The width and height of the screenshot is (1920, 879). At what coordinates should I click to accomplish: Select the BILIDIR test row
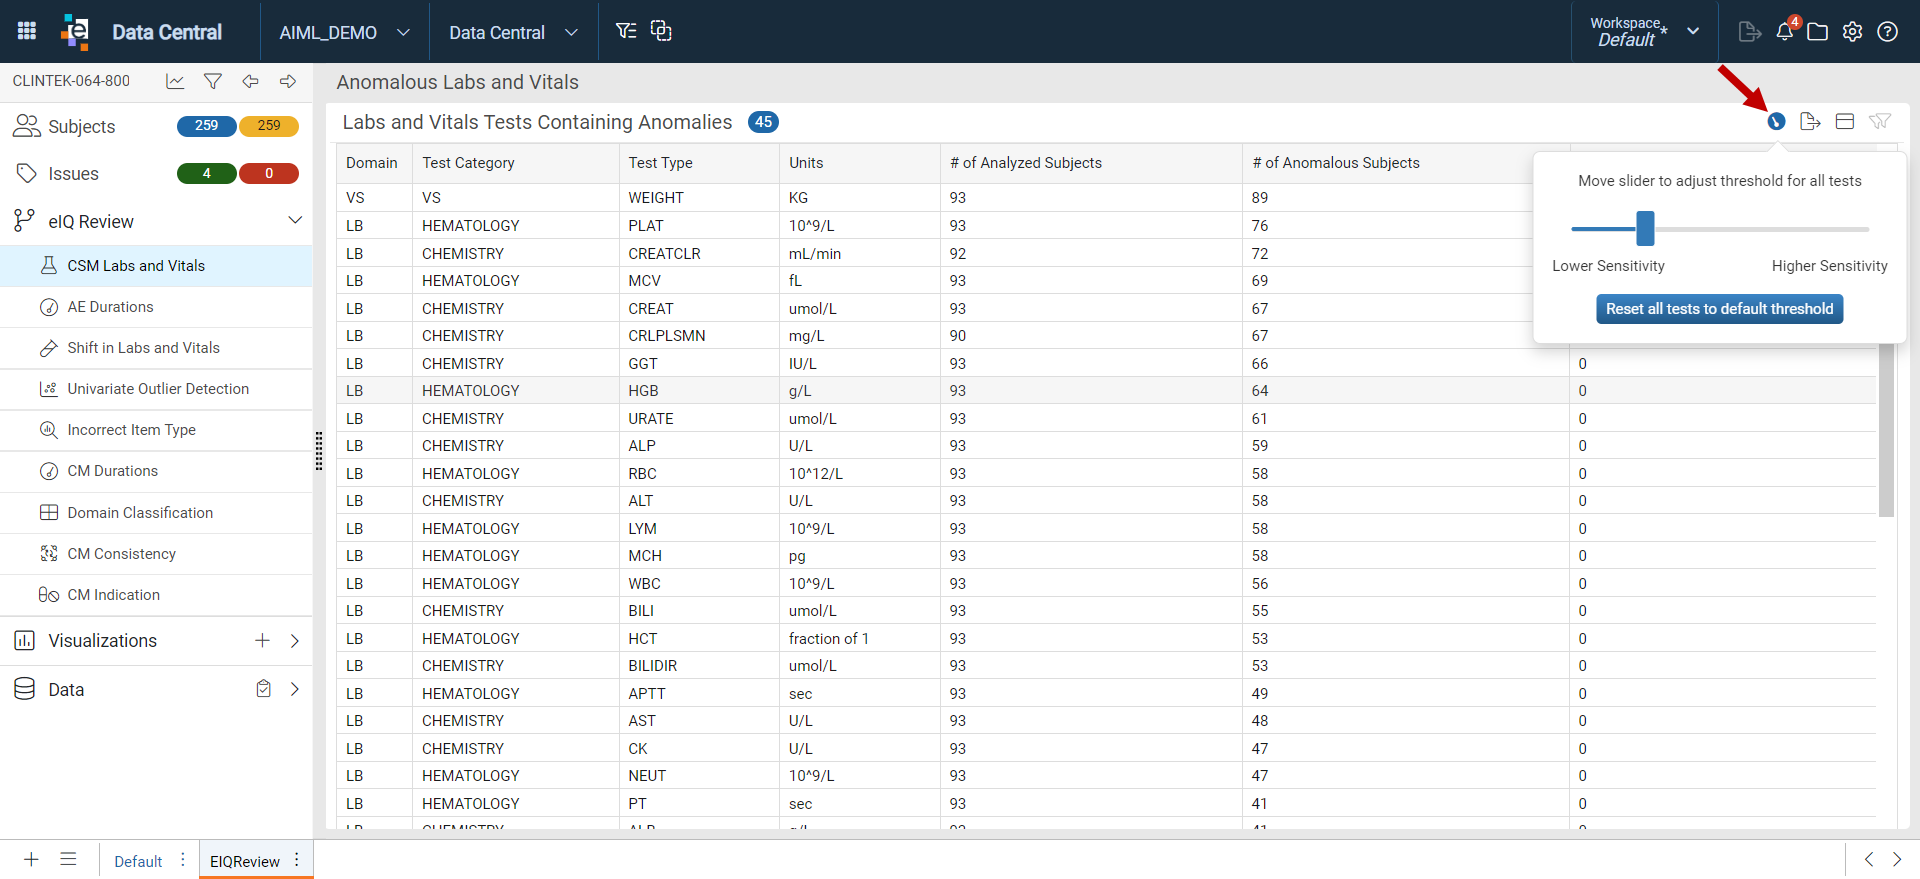1106,666
